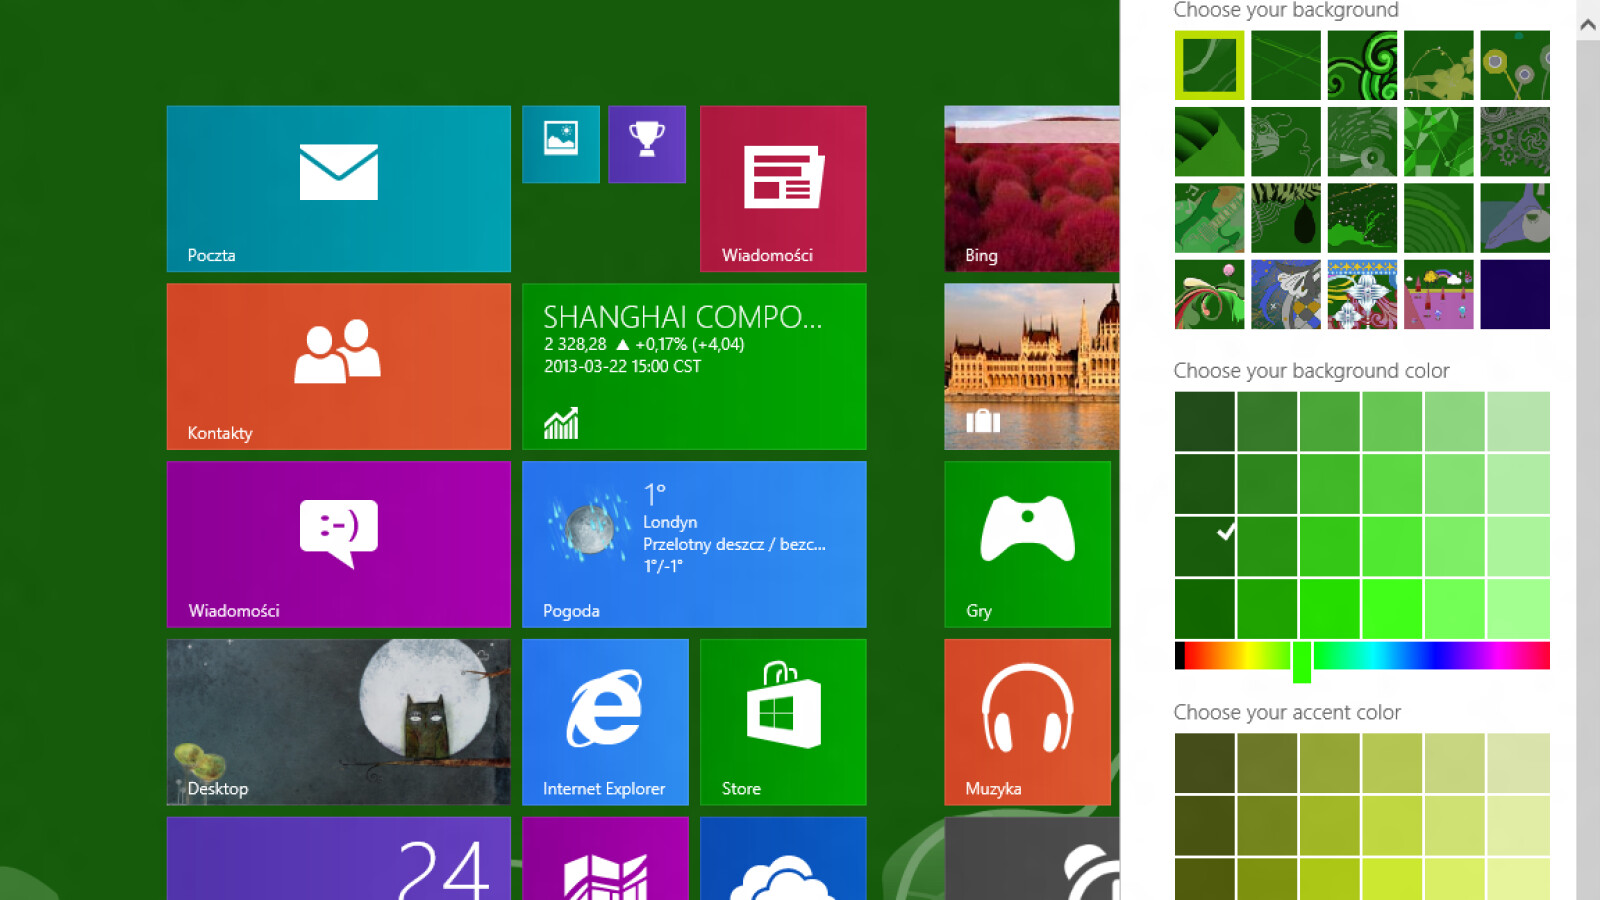
Task: Select the swirl pattern background thumbnail
Action: [1362, 66]
